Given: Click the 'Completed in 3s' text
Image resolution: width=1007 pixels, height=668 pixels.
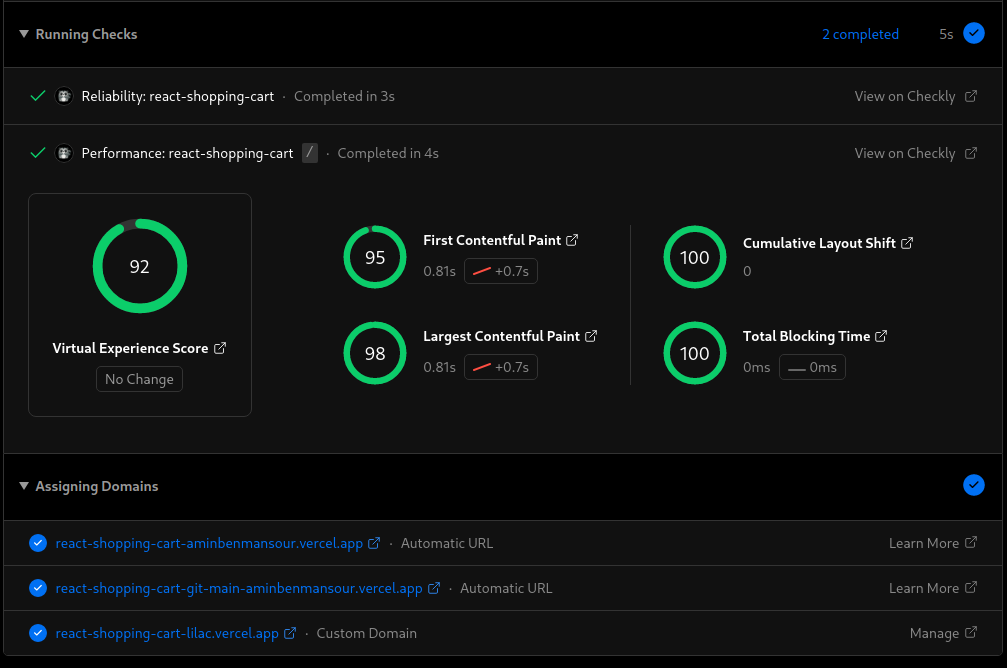Looking at the screenshot, I should point(344,96).
